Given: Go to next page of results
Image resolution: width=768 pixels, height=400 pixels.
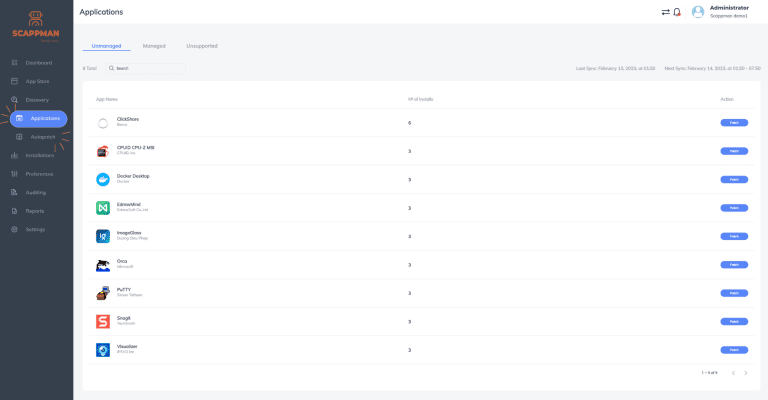Looking at the screenshot, I should coord(746,373).
